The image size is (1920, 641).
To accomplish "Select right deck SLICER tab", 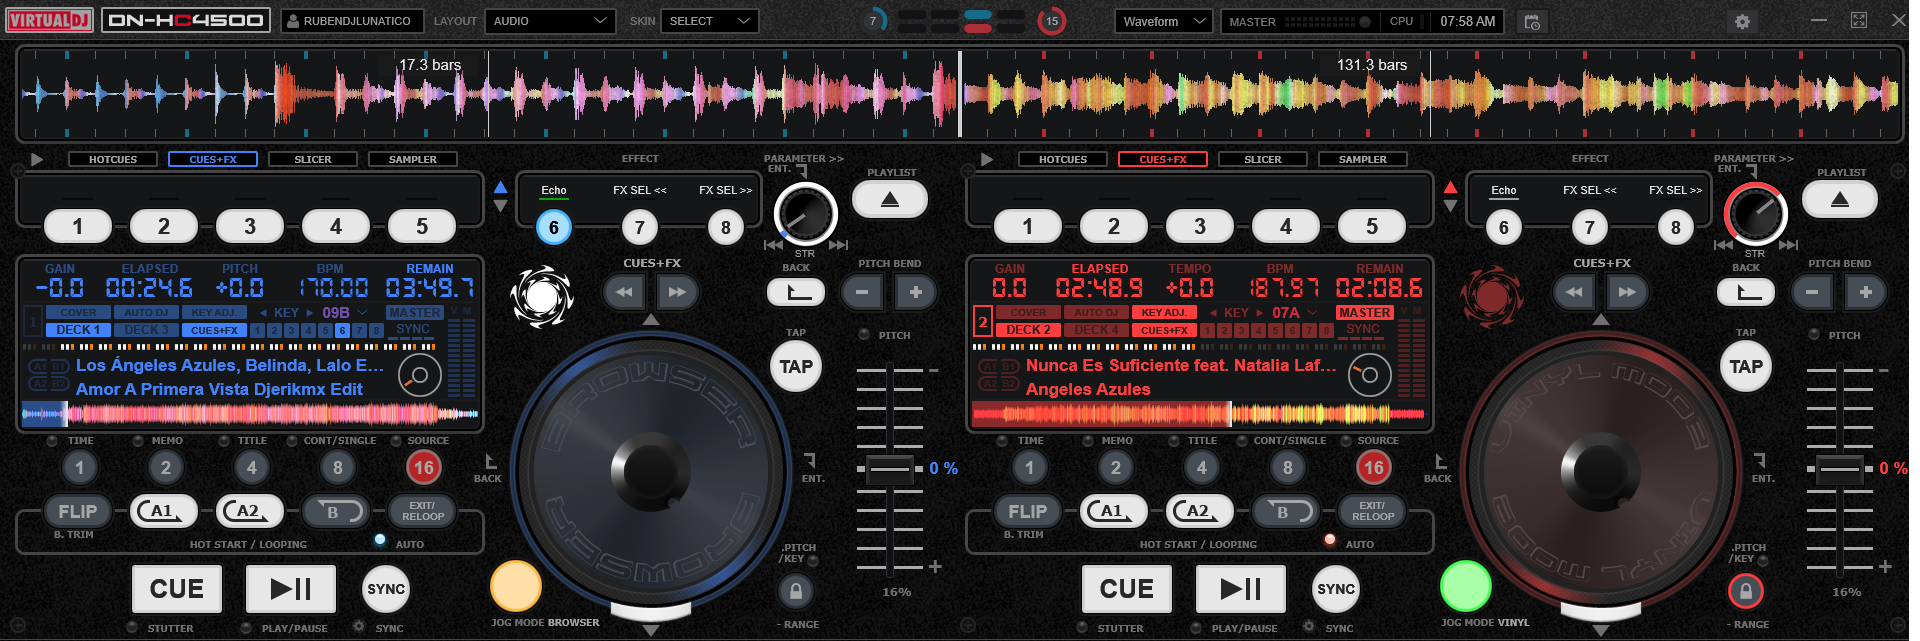I will tap(1263, 159).
